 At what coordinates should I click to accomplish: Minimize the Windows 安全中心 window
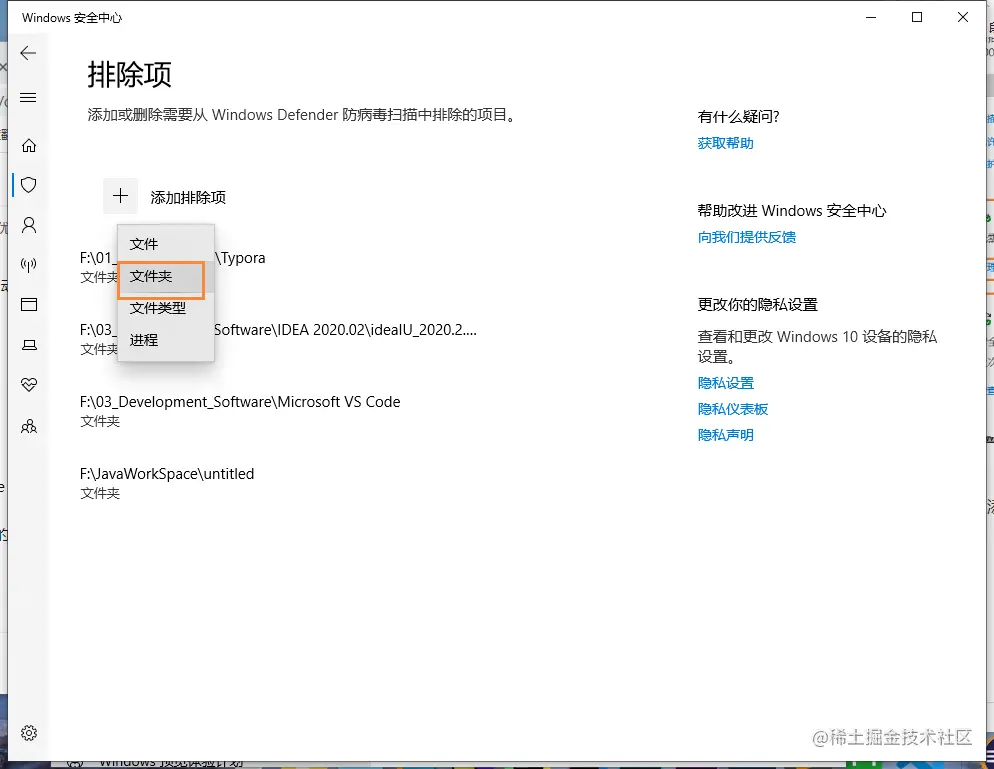point(871,17)
